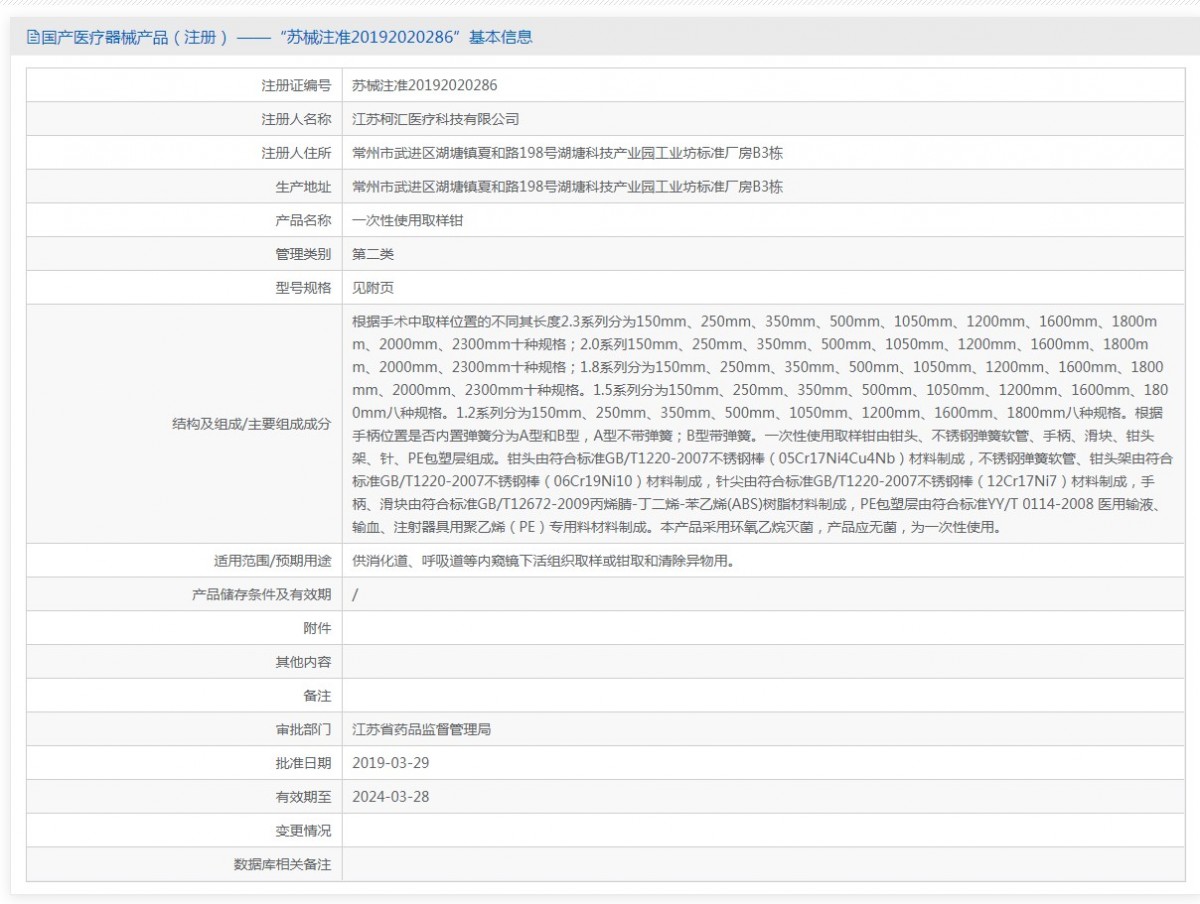Click the 审批部门 label

pyautogui.click(x=303, y=730)
